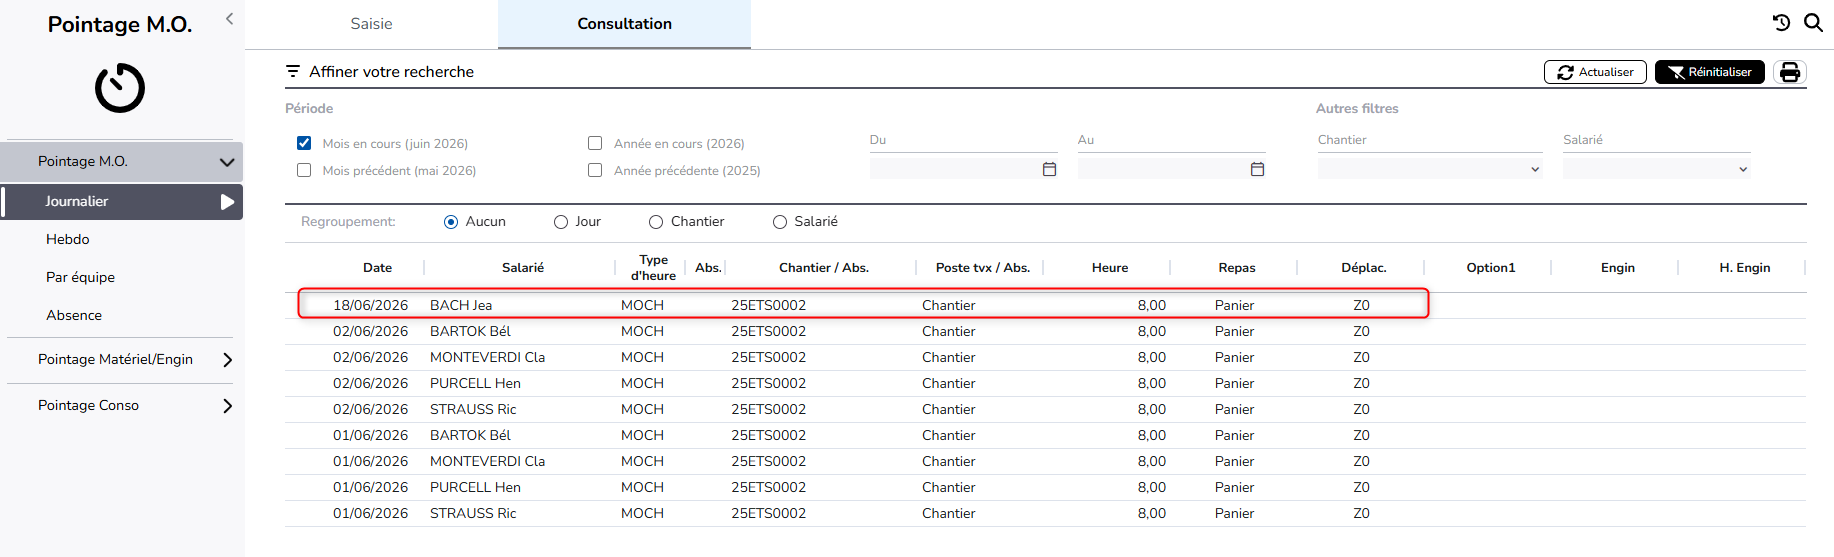The image size is (1834, 557).
Task: Select 02/06/2026 BARTOK Bél row
Action: tap(1045, 331)
